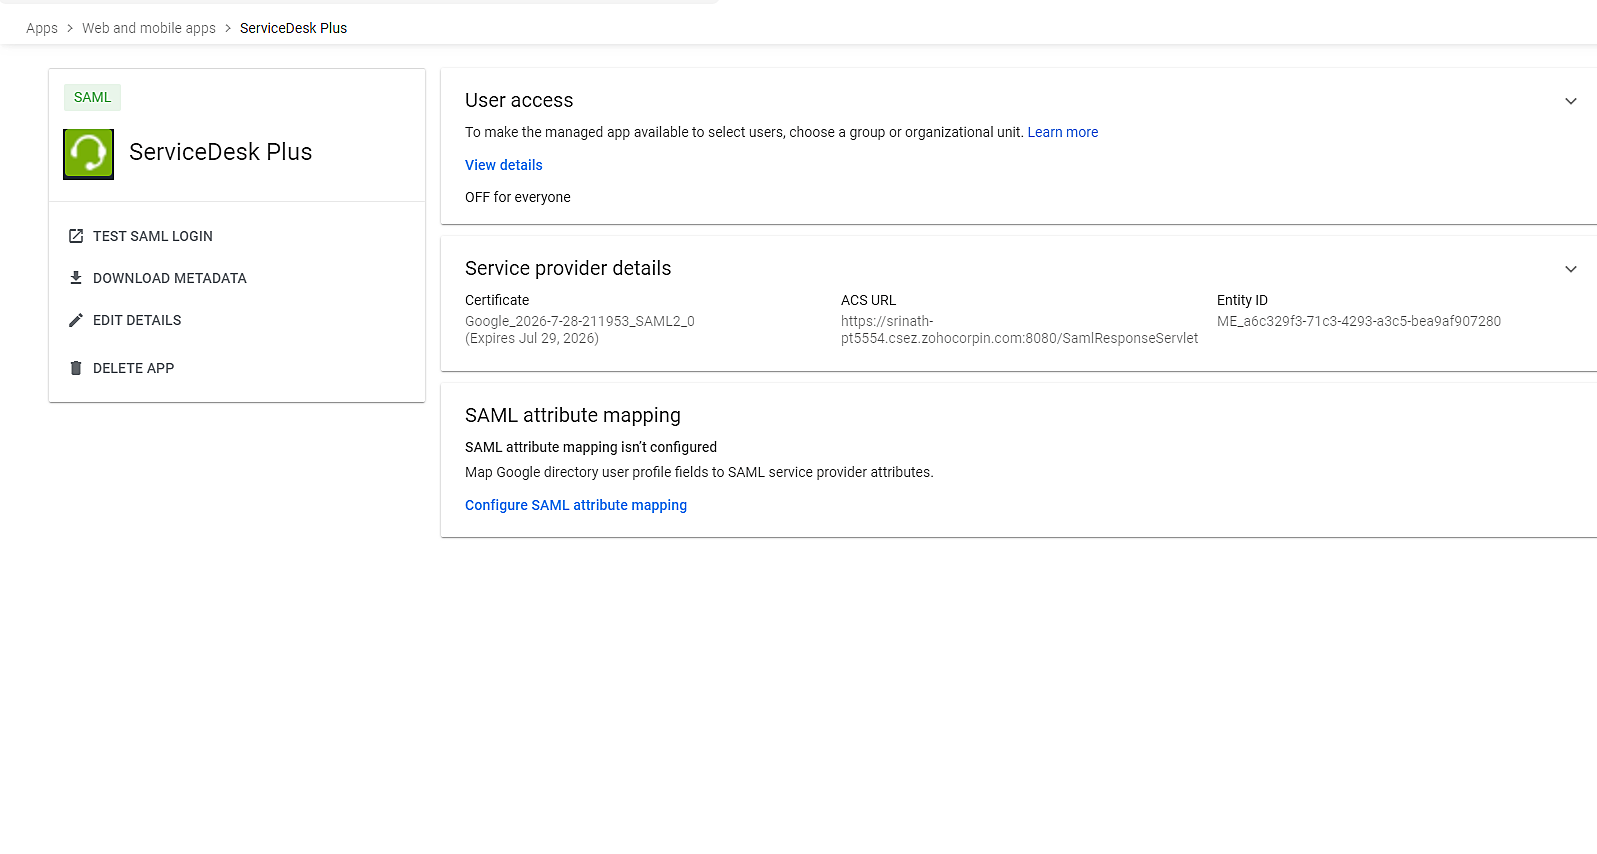
Task: Click View details under User access
Action: click(x=504, y=165)
